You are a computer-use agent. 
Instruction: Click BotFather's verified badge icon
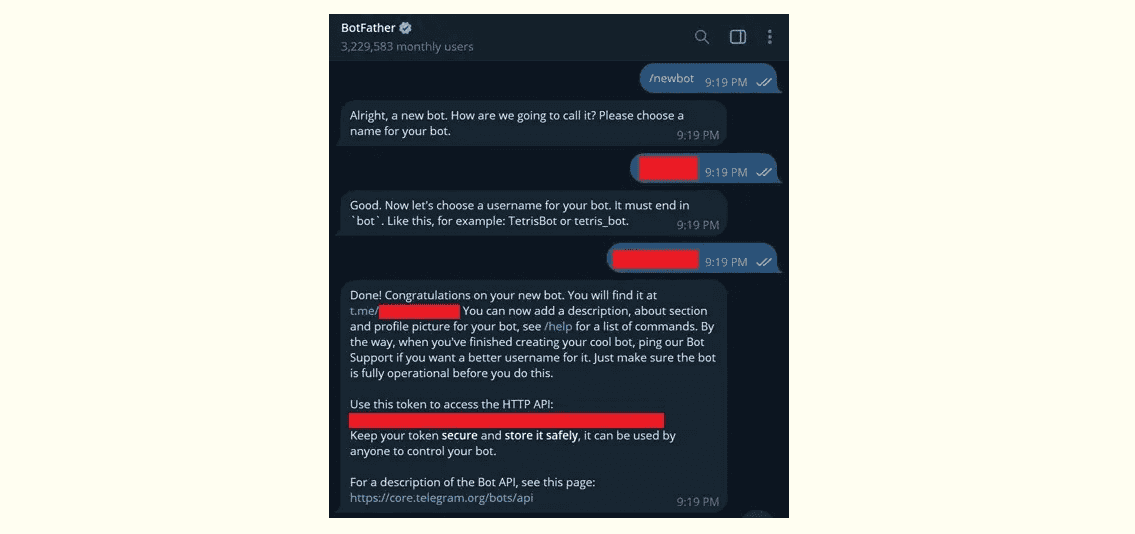(406, 28)
